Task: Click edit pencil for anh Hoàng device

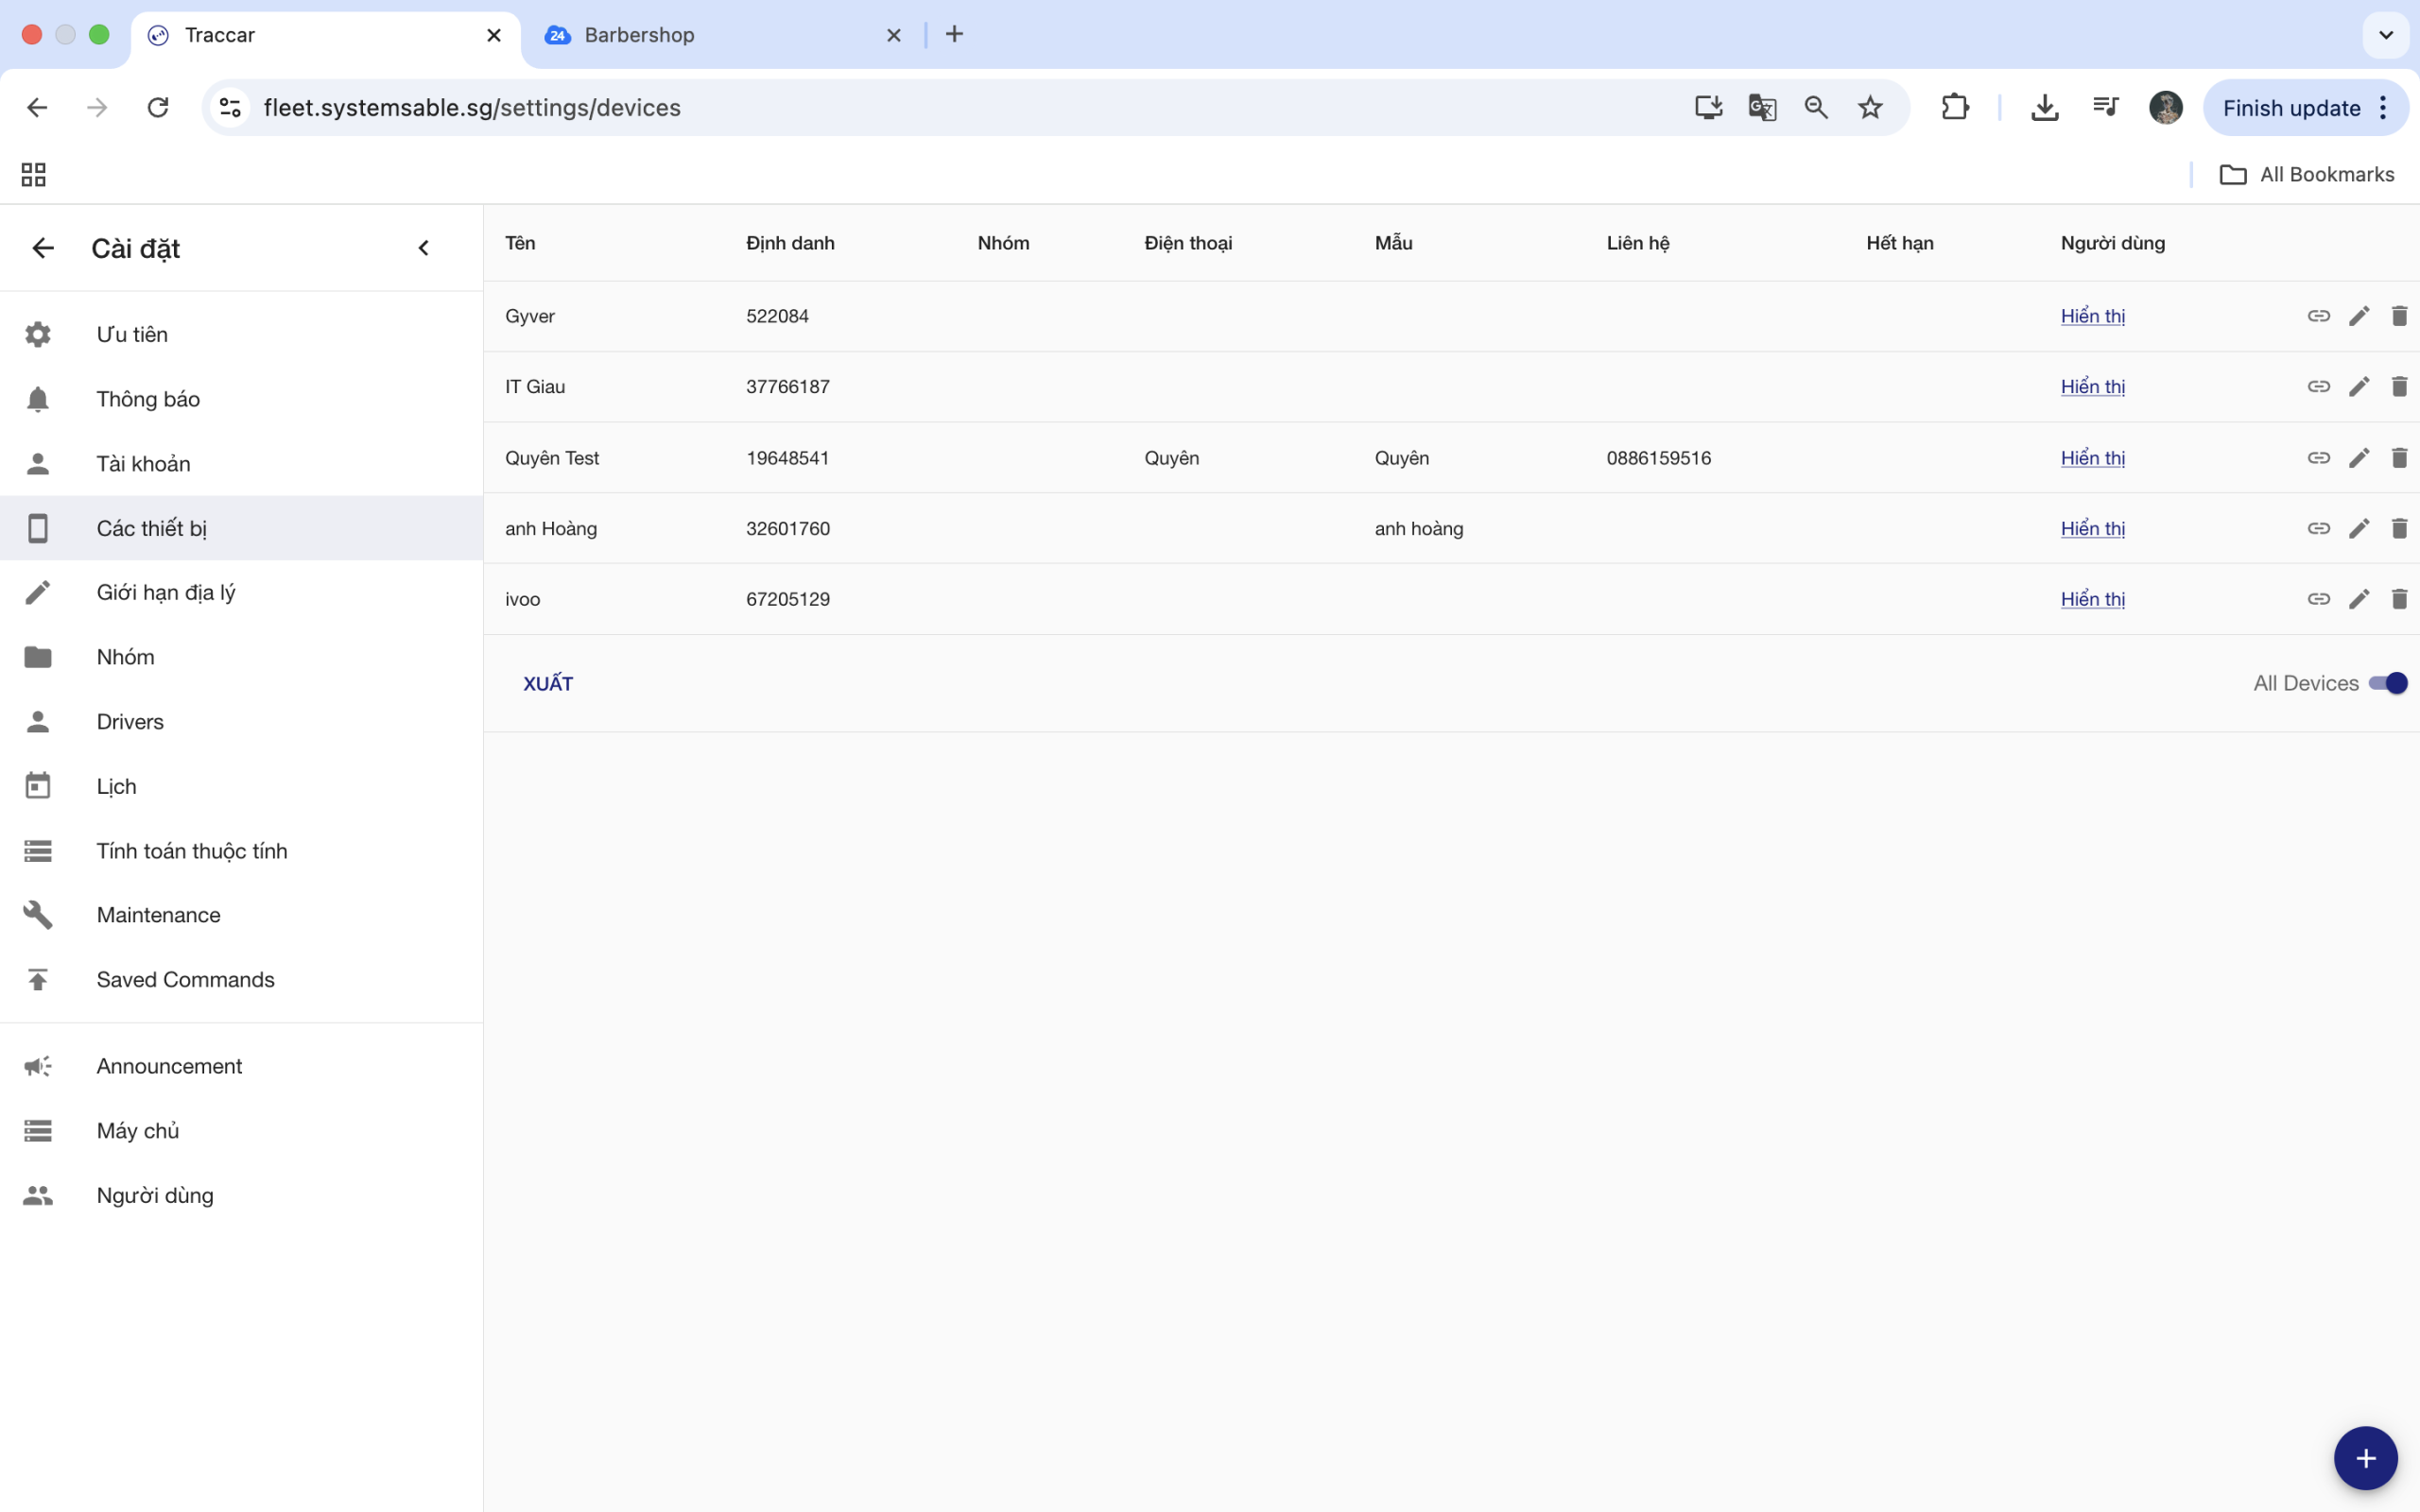Action: click(2358, 528)
